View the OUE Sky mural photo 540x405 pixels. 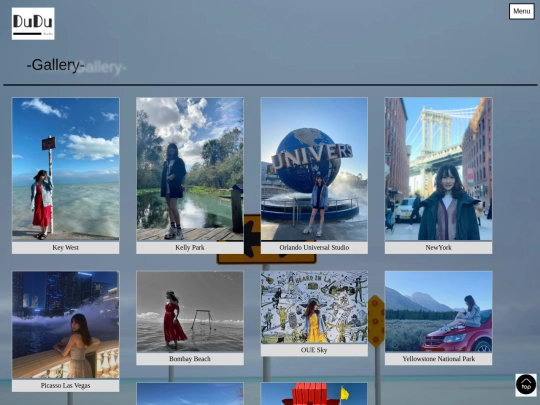(x=314, y=307)
